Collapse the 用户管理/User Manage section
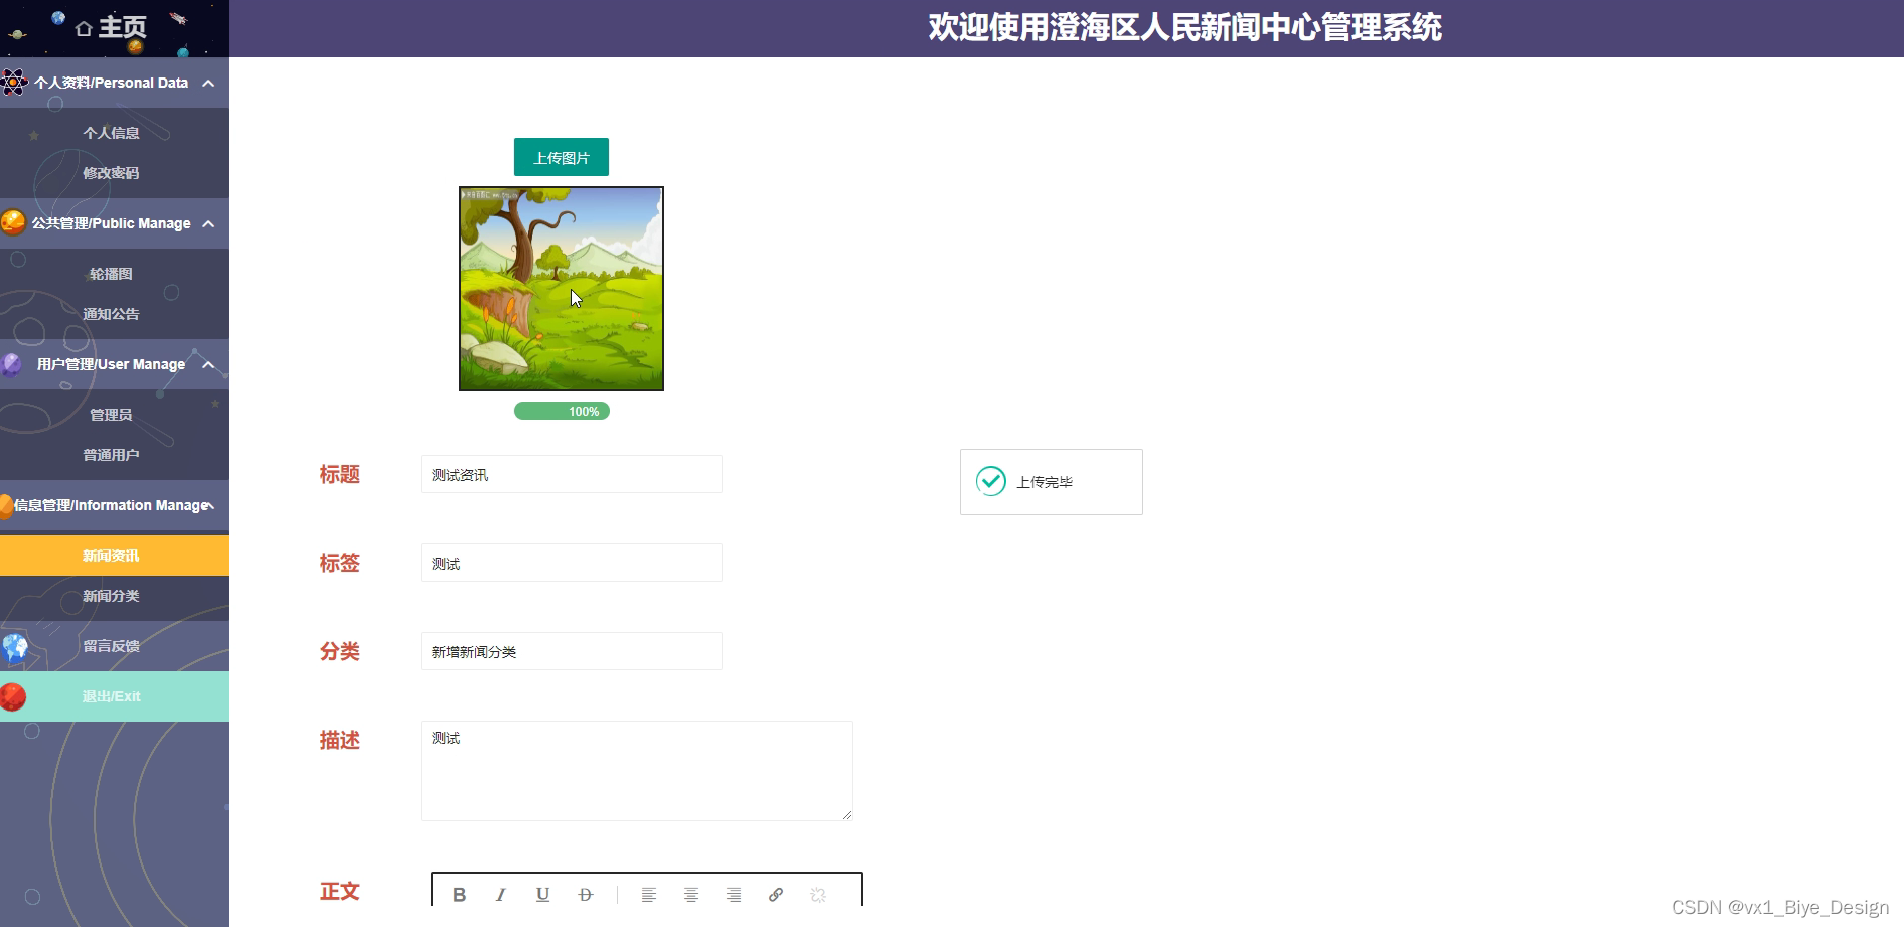This screenshot has width=1904, height=927. click(208, 364)
